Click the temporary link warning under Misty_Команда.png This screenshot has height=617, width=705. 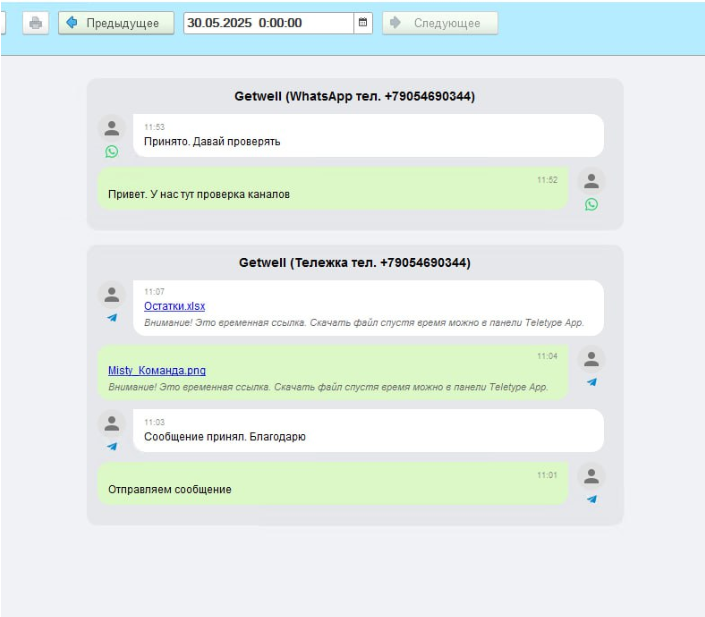click(328, 387)
